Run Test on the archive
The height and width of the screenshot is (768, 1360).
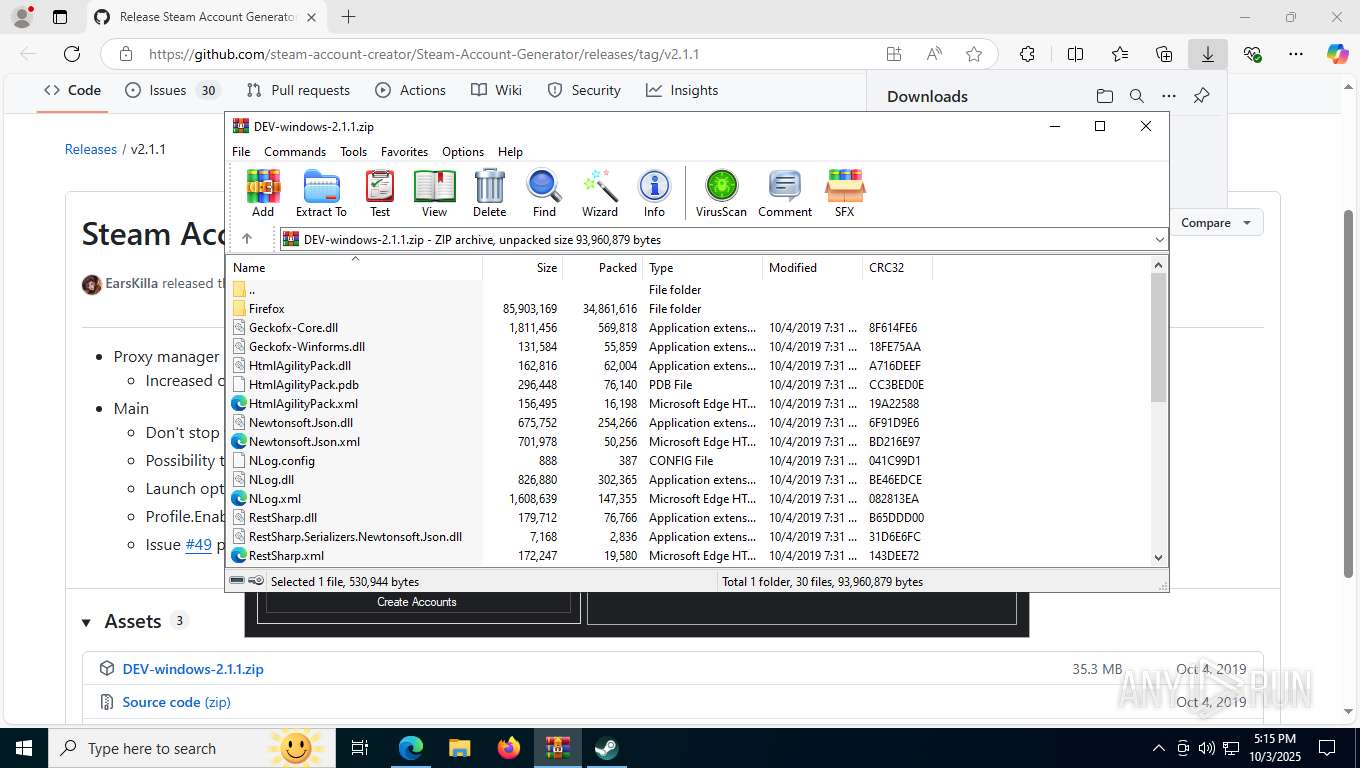click(x=380, y=193)
